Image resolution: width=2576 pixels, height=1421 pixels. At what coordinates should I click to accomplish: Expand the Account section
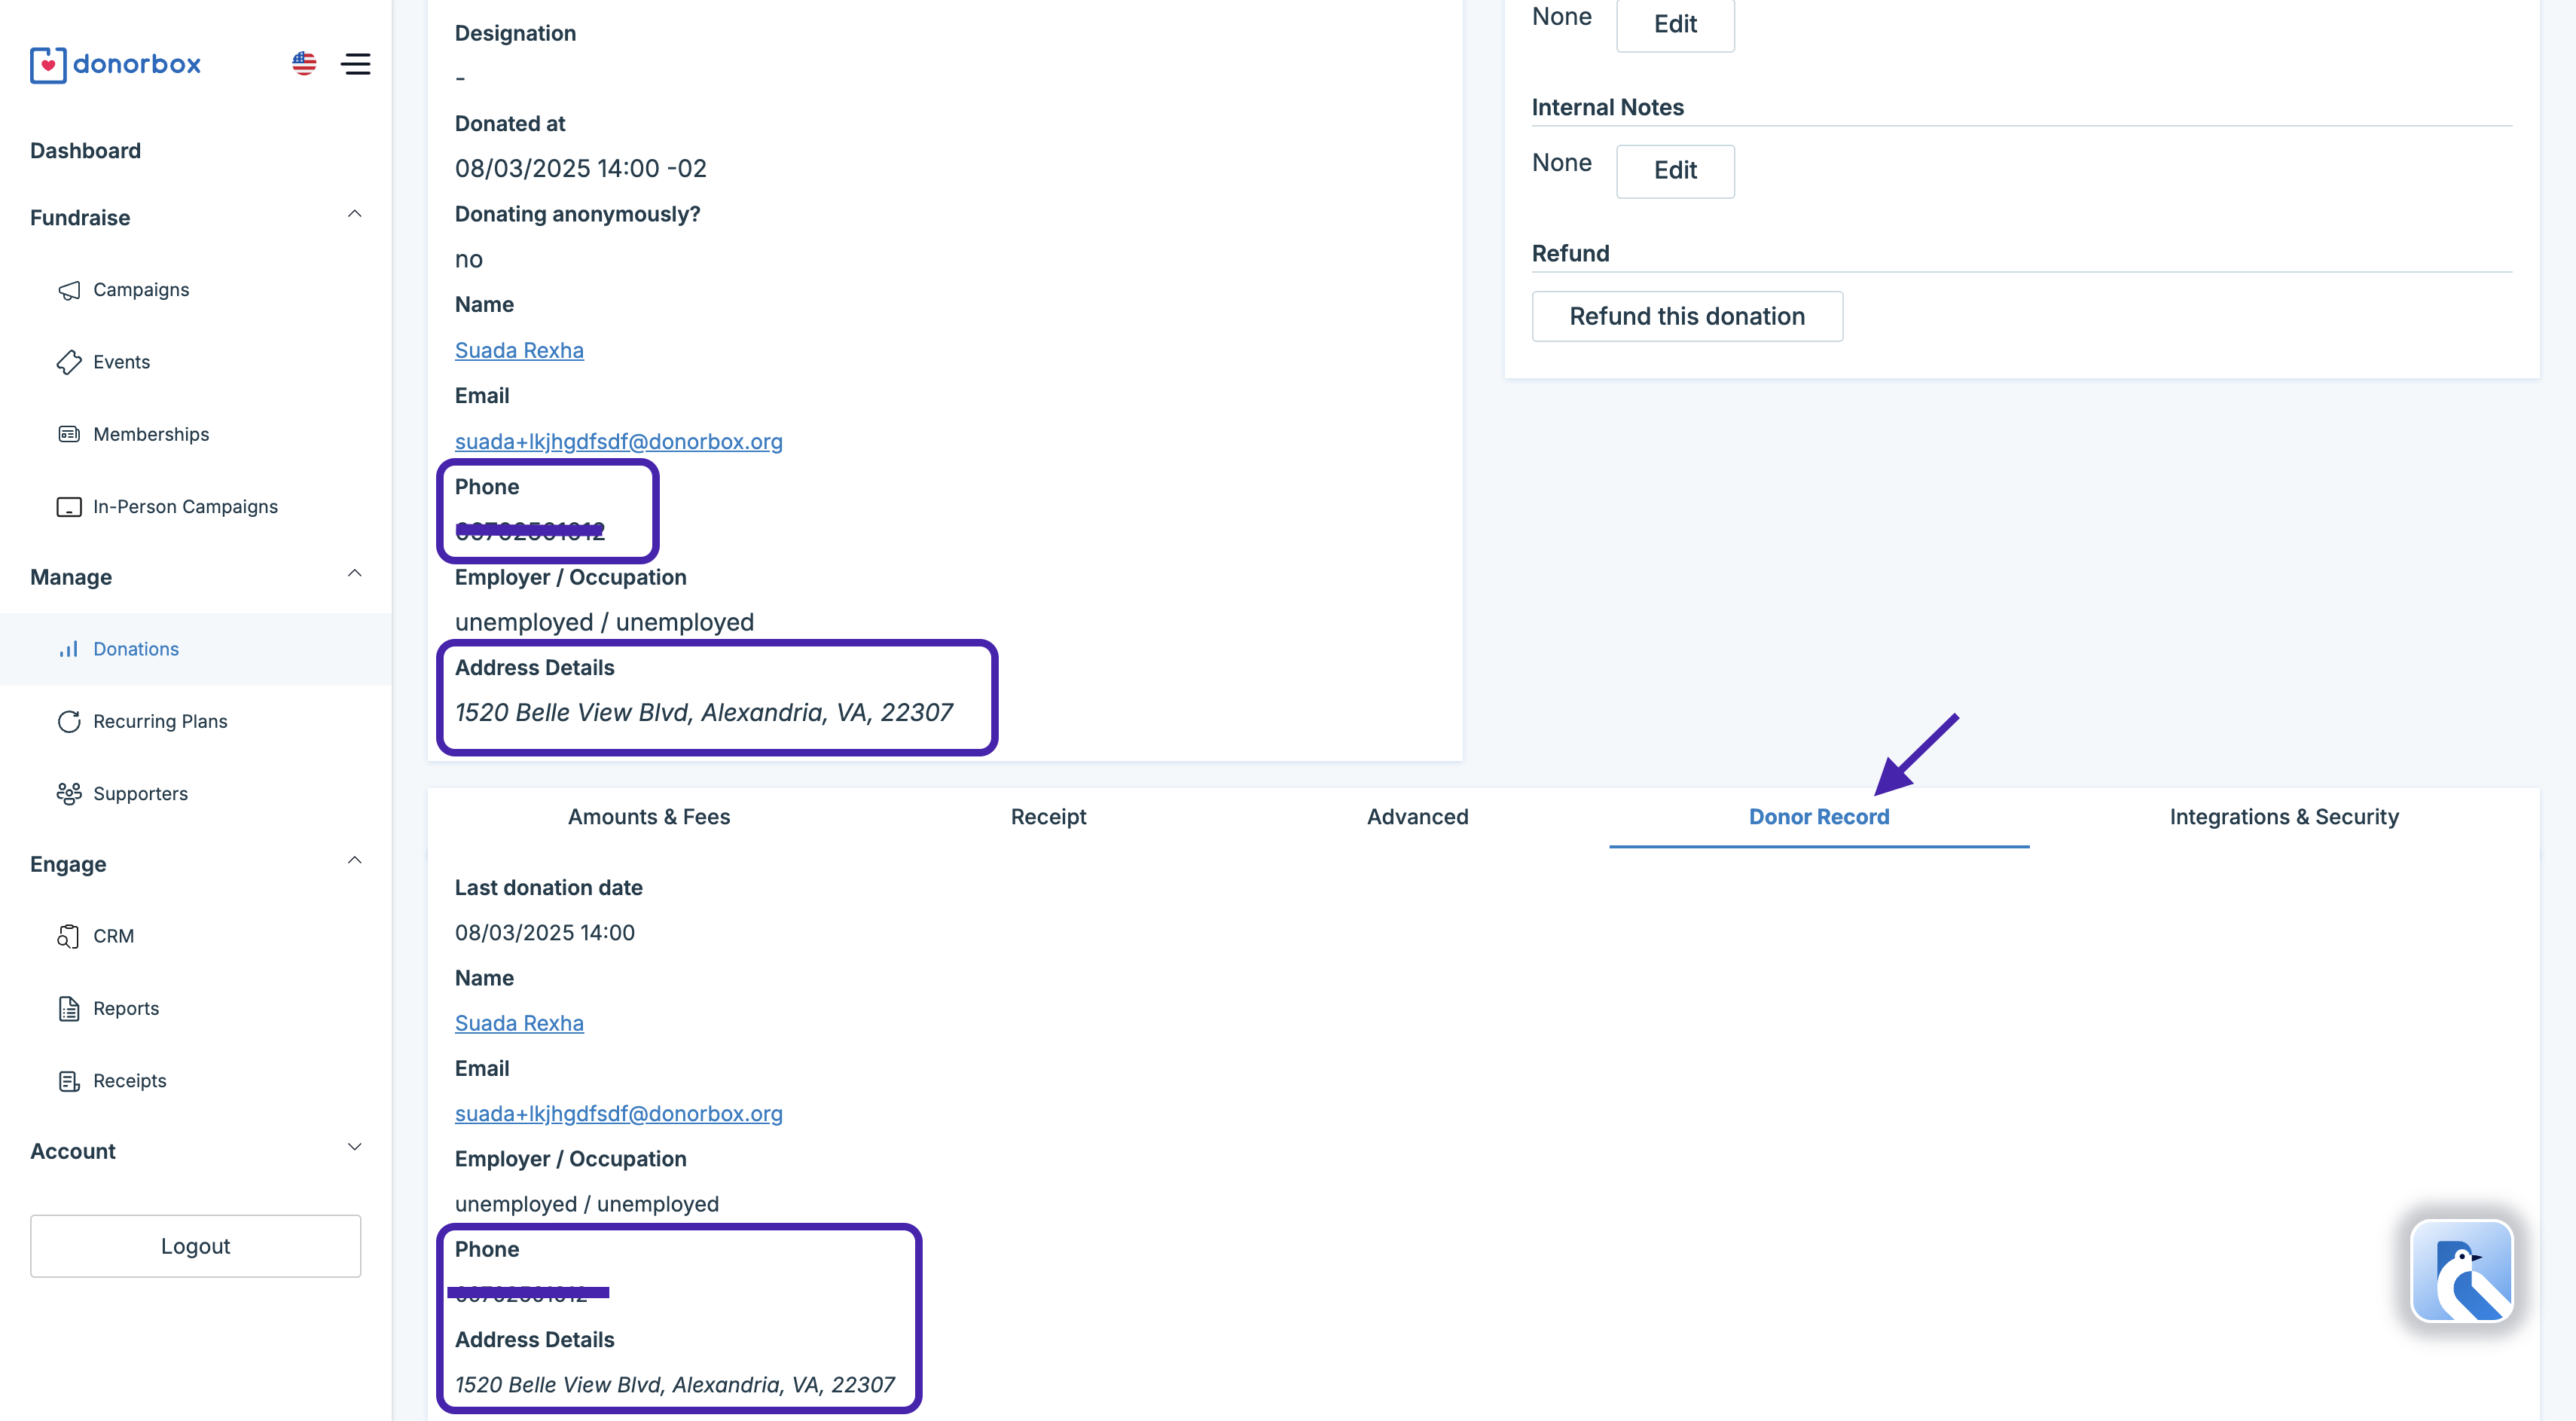tap(354, 1148)
